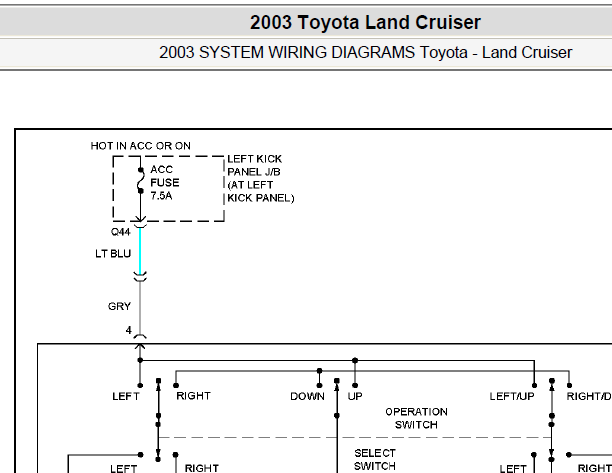612x473 pixels.
Task: Click 'LEFT' label under pin 4
Action: pos(126,397)
